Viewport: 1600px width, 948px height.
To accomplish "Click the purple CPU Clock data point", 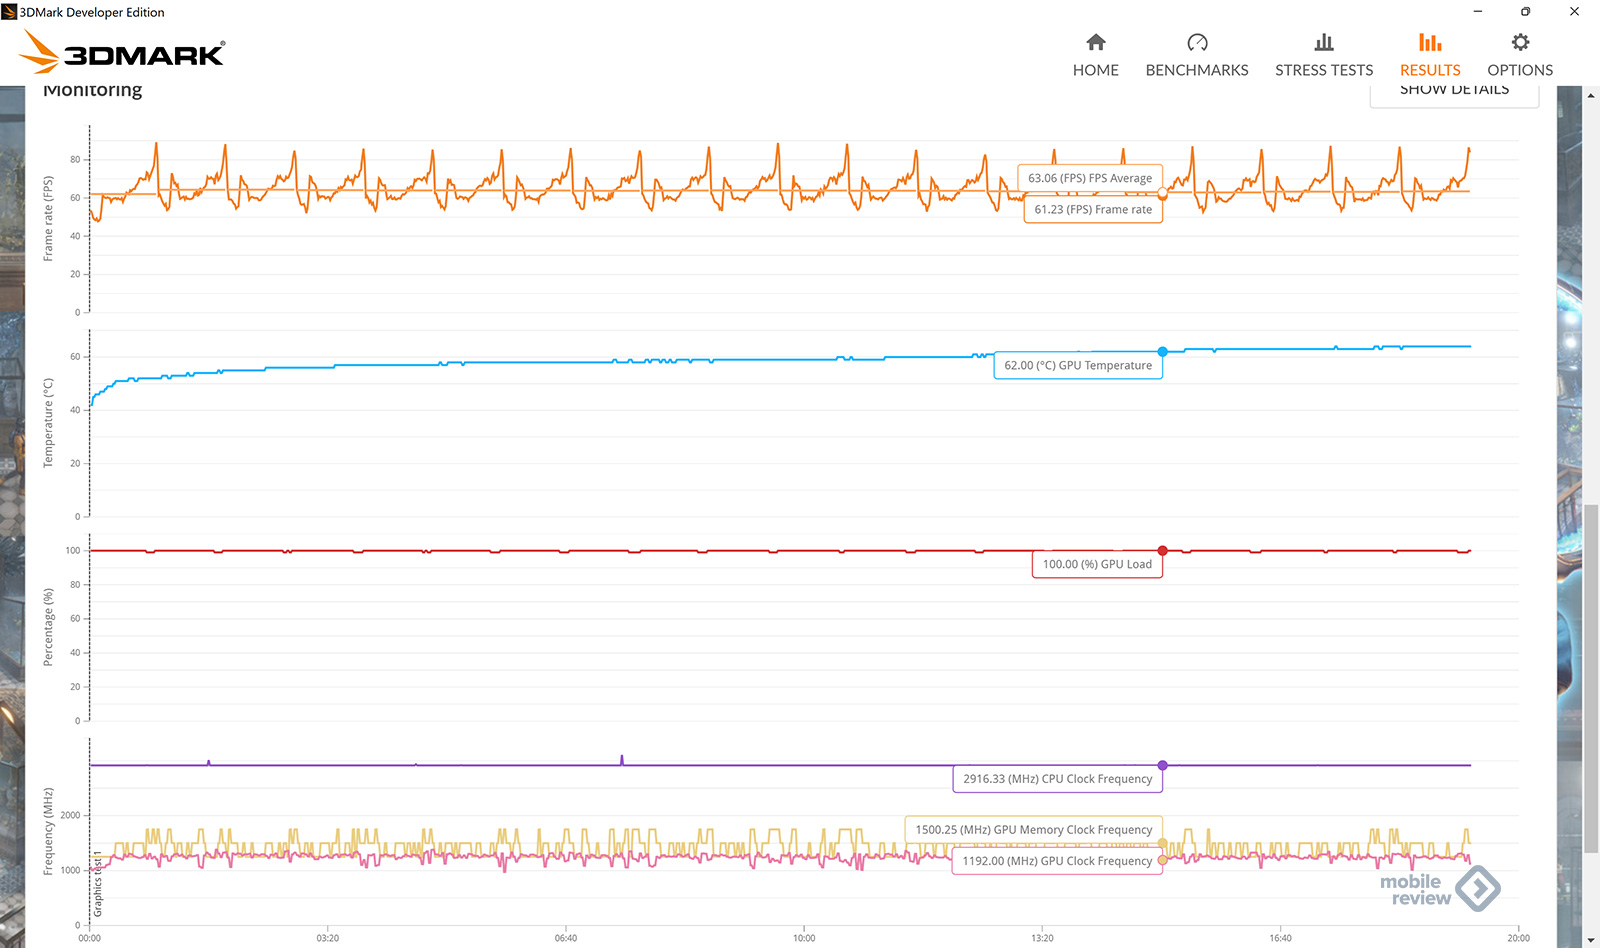I will [x=1162, y=765].
